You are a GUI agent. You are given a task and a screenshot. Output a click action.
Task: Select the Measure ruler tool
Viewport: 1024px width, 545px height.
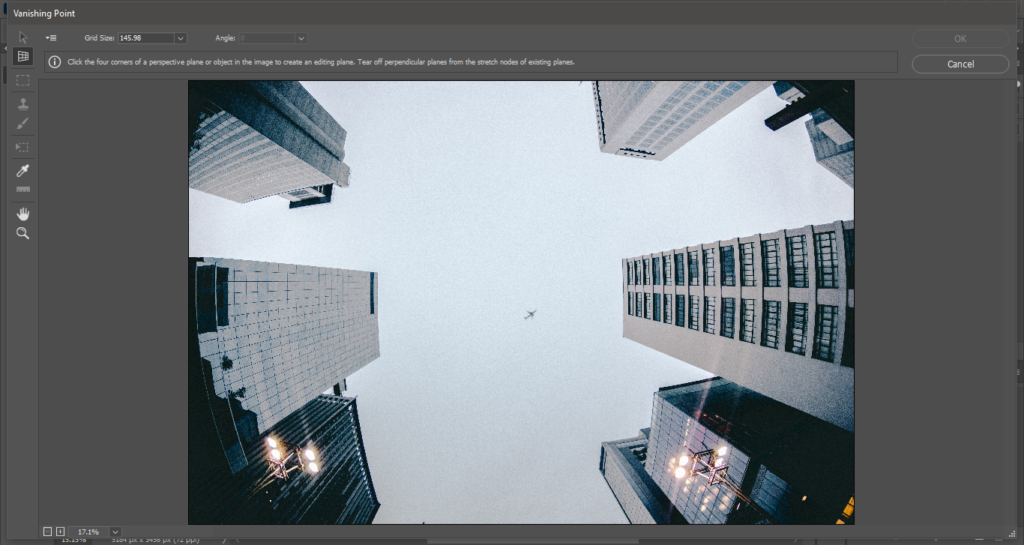click(23, 189)
